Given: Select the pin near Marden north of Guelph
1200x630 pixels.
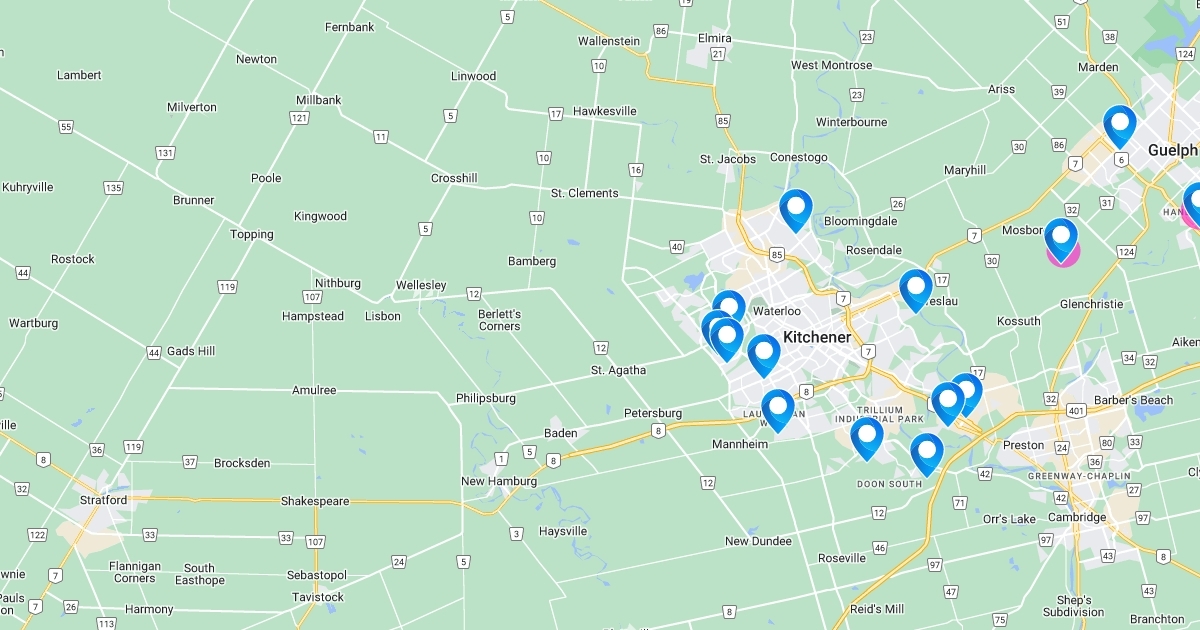Looking at the screenshot, I should tap(1120, 126).
